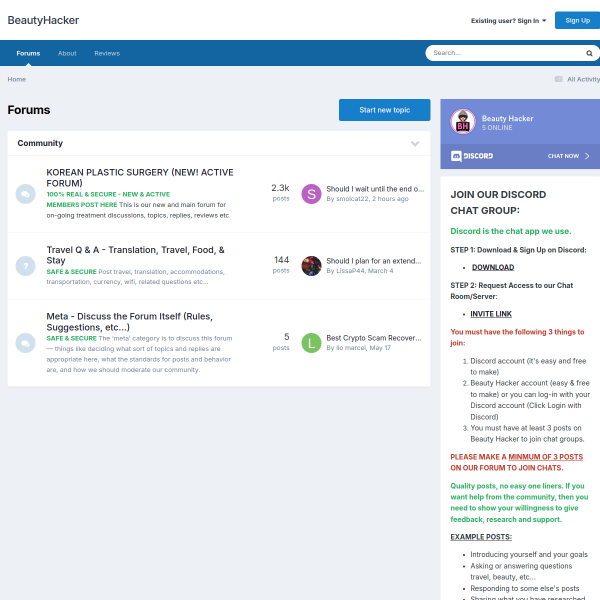Click the '5 posts' count
This screenshot has height=600, width=600.
[281, 341]
